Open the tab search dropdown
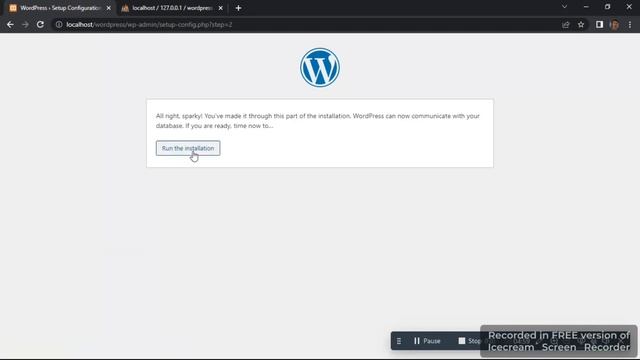The height and width of the screenshot is (360, 640). (564, 7)
